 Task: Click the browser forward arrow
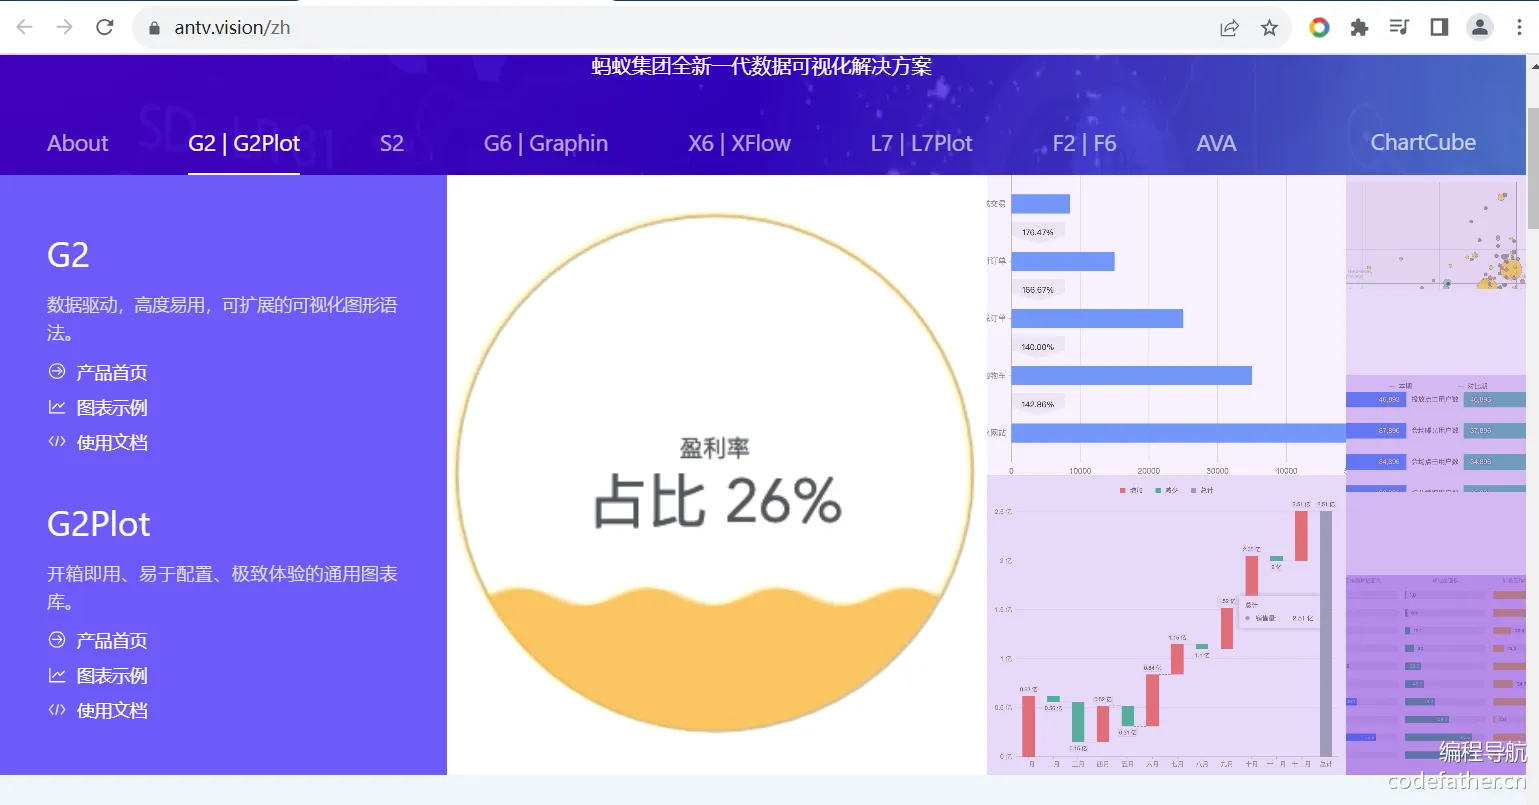(65, 27)
